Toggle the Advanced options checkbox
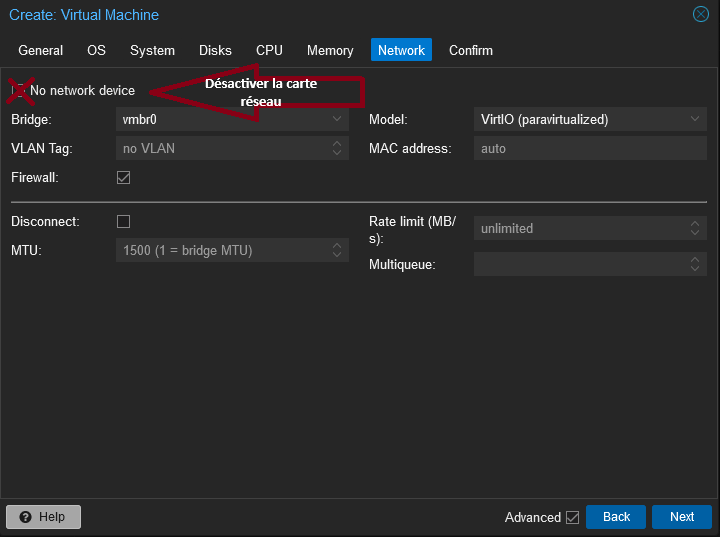Screen dimensions: 720x537 (572, 517)
